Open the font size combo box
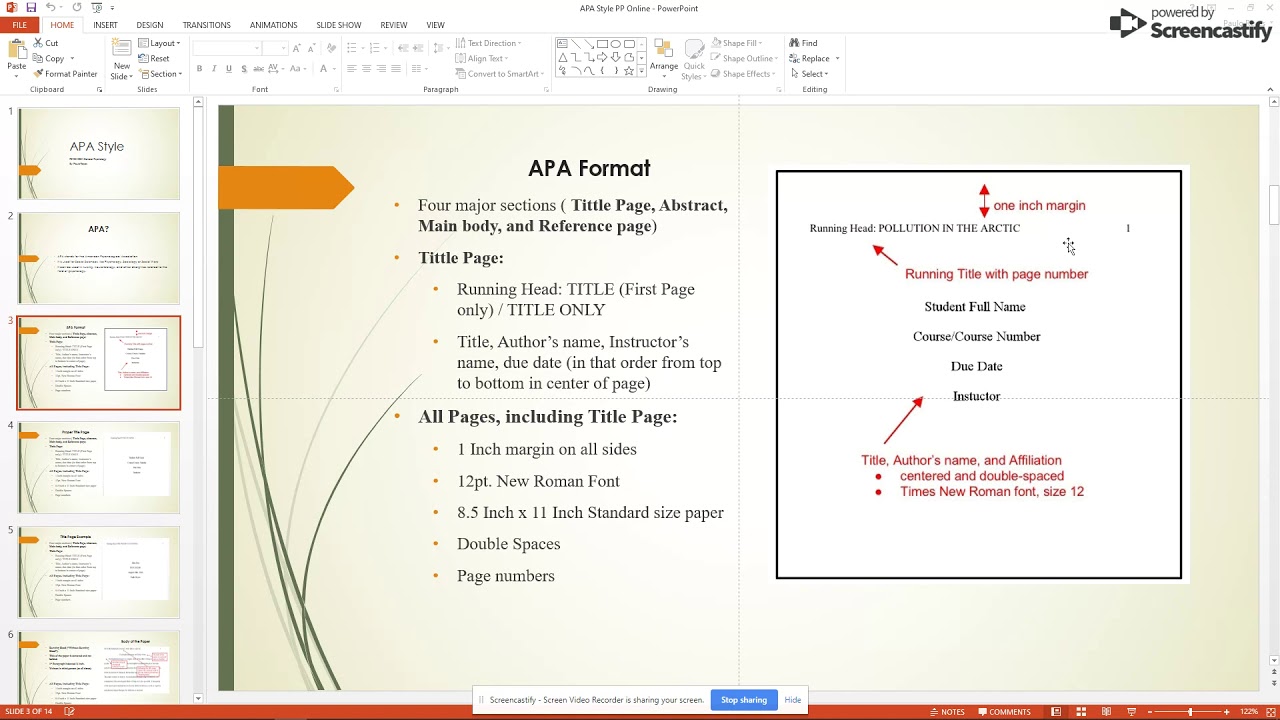Viewport: 1280px width, 720px height. [x=276, y=48]
